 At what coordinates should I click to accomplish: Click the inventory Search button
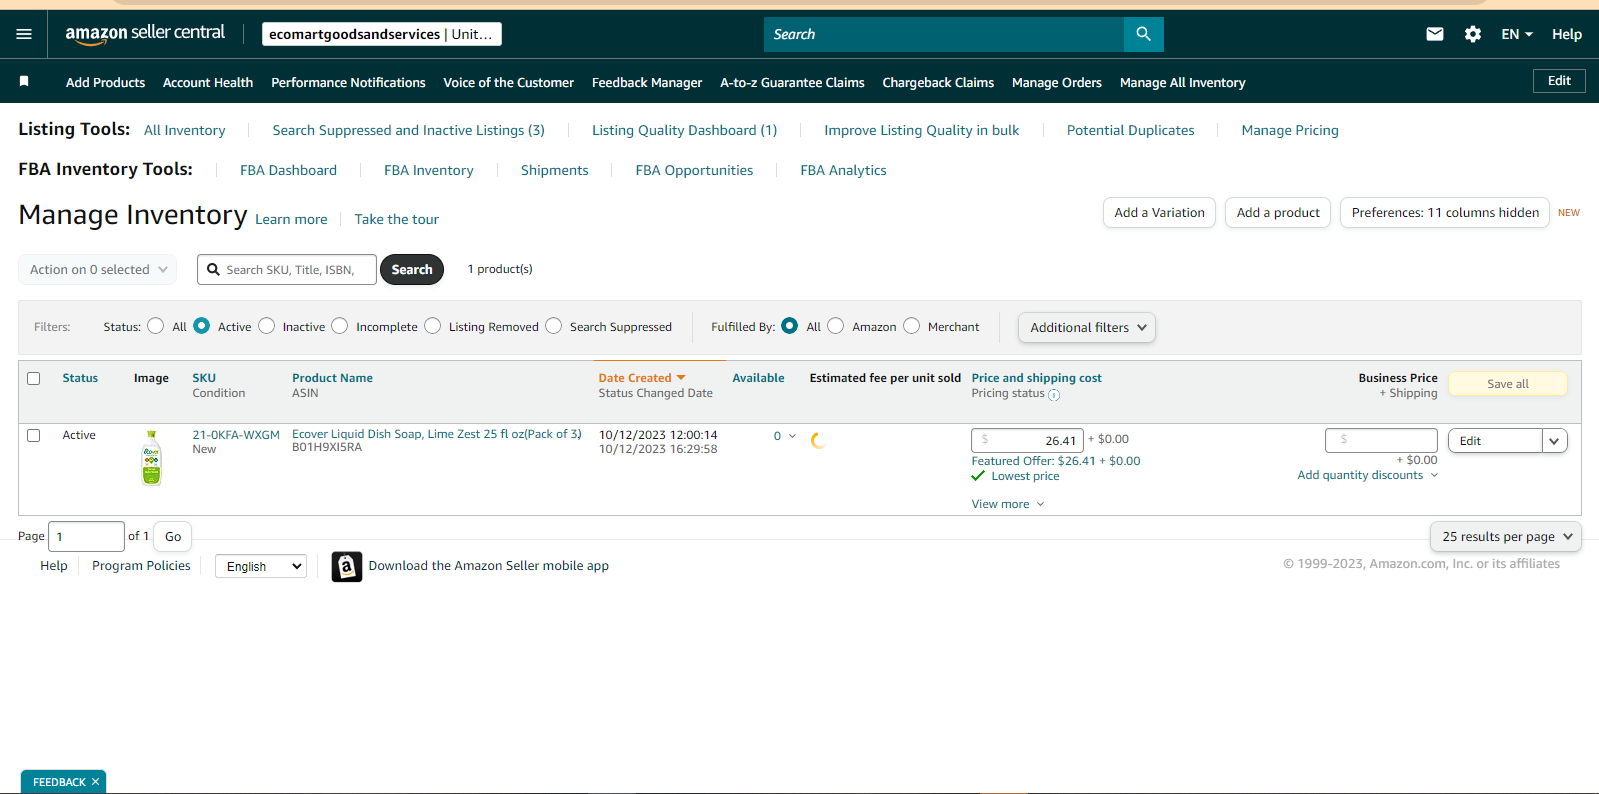(x=412, y=270)
